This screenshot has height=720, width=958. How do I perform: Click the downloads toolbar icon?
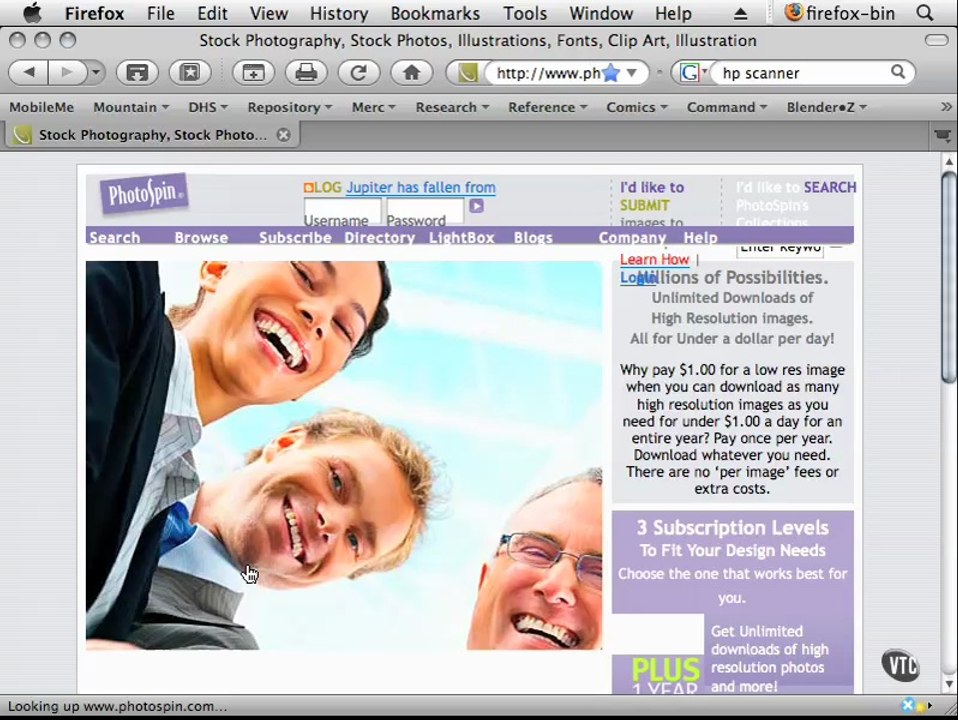[137, 73]
